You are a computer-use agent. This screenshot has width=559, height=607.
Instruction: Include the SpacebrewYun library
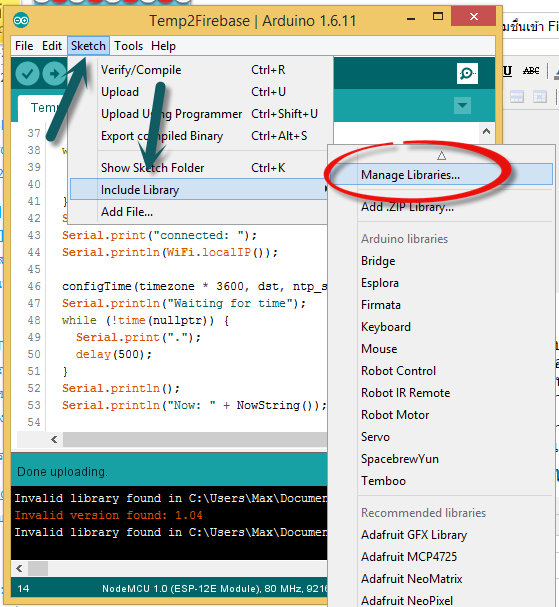coord(442,460)
